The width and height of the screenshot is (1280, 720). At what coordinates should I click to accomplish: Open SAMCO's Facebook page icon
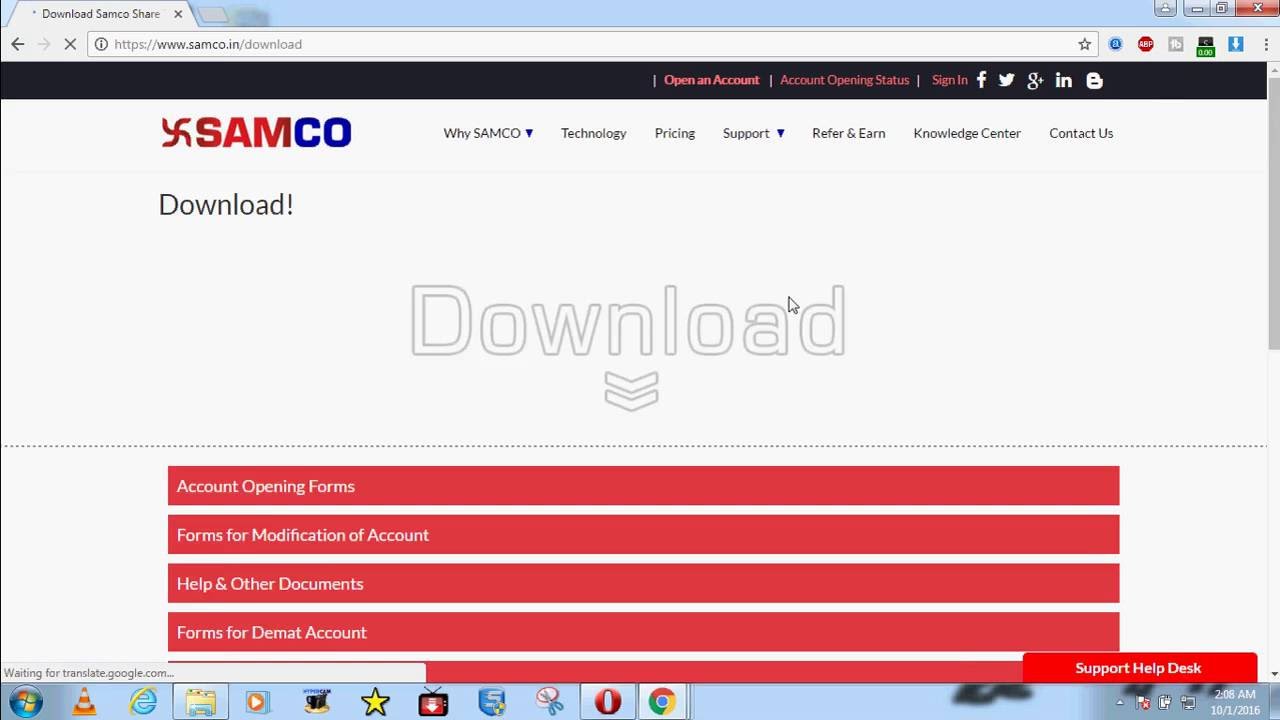[x=981, y=80]
